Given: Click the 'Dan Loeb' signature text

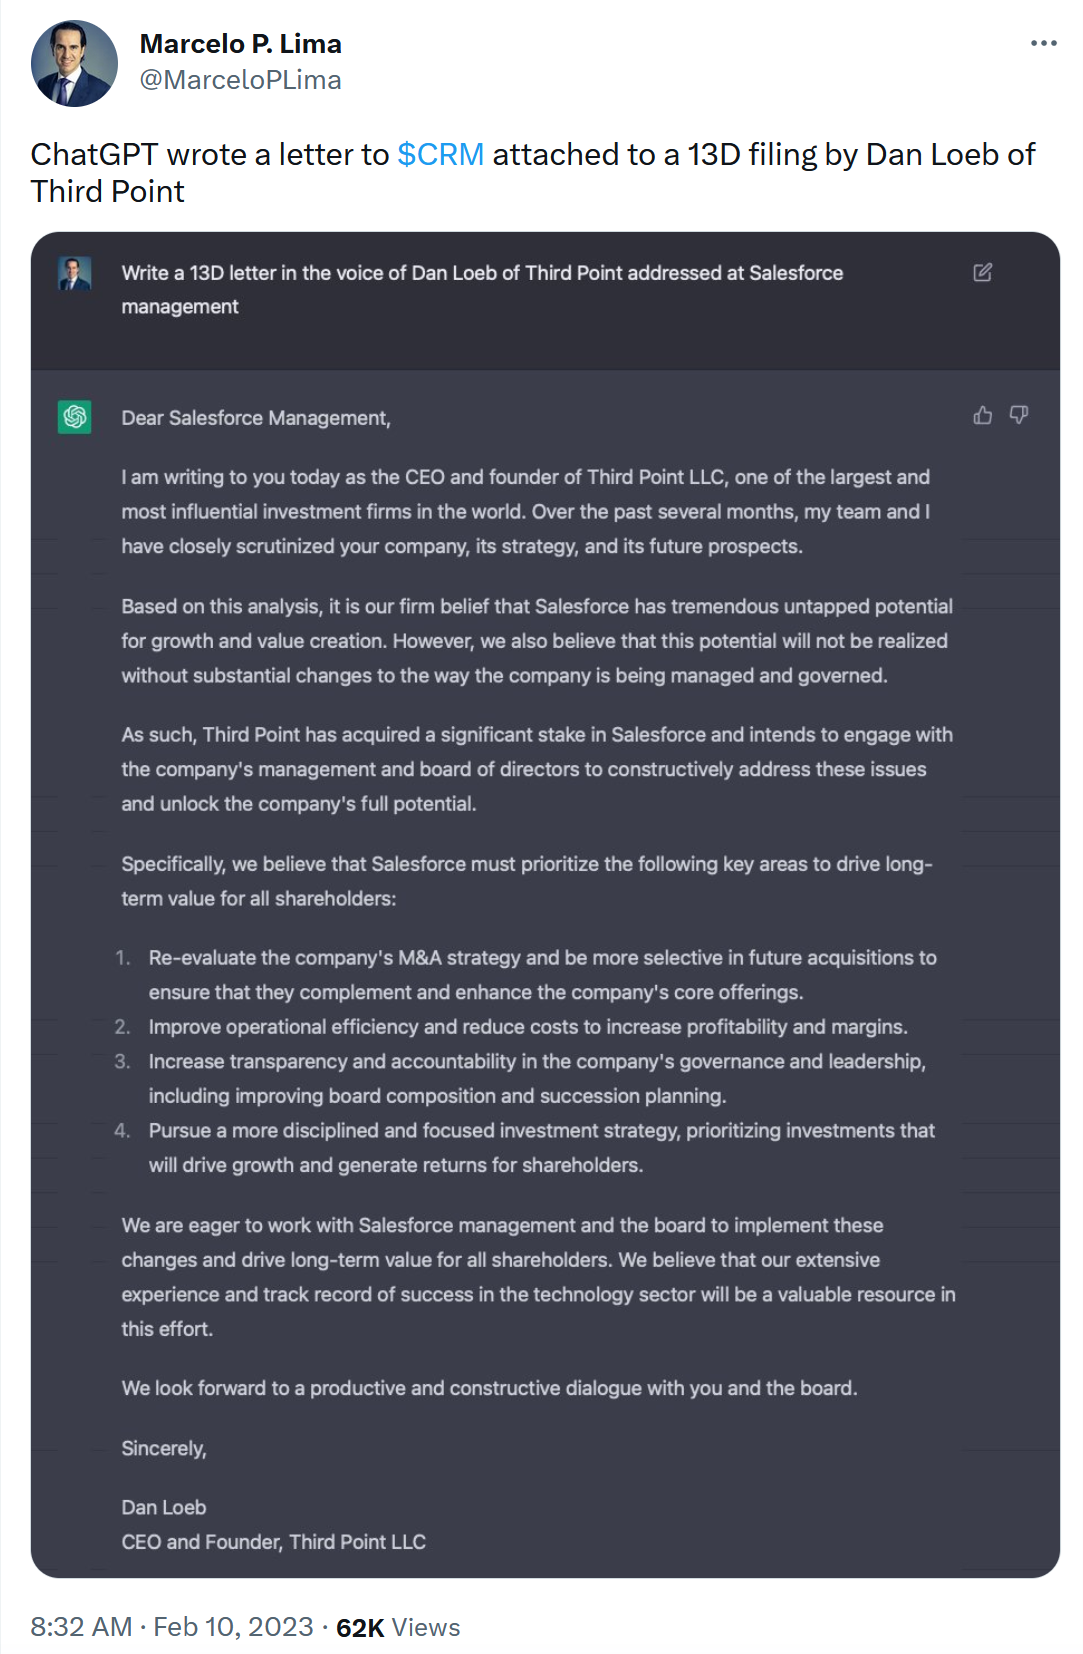Looking at the screenshot, I should tap(163, 1507).
